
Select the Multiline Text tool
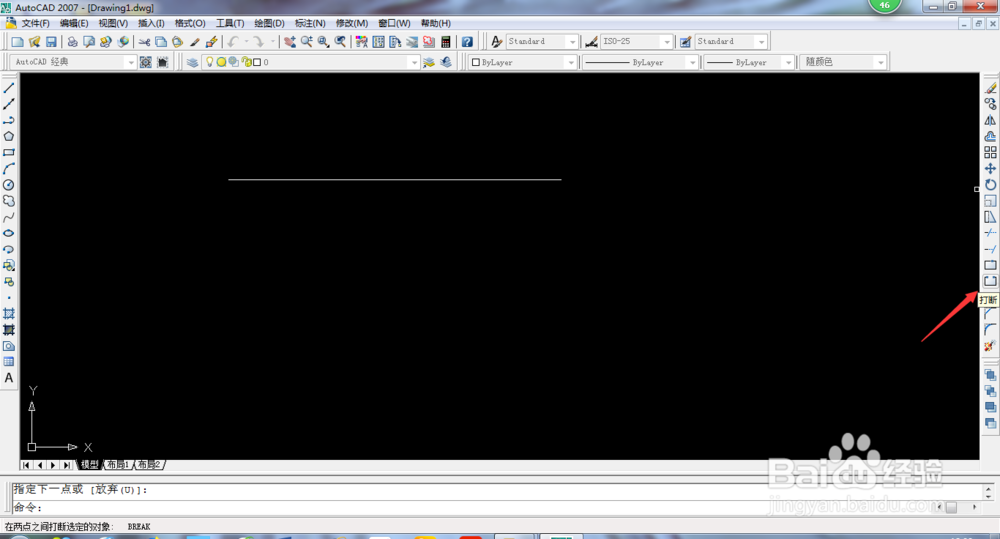(9, 378)
